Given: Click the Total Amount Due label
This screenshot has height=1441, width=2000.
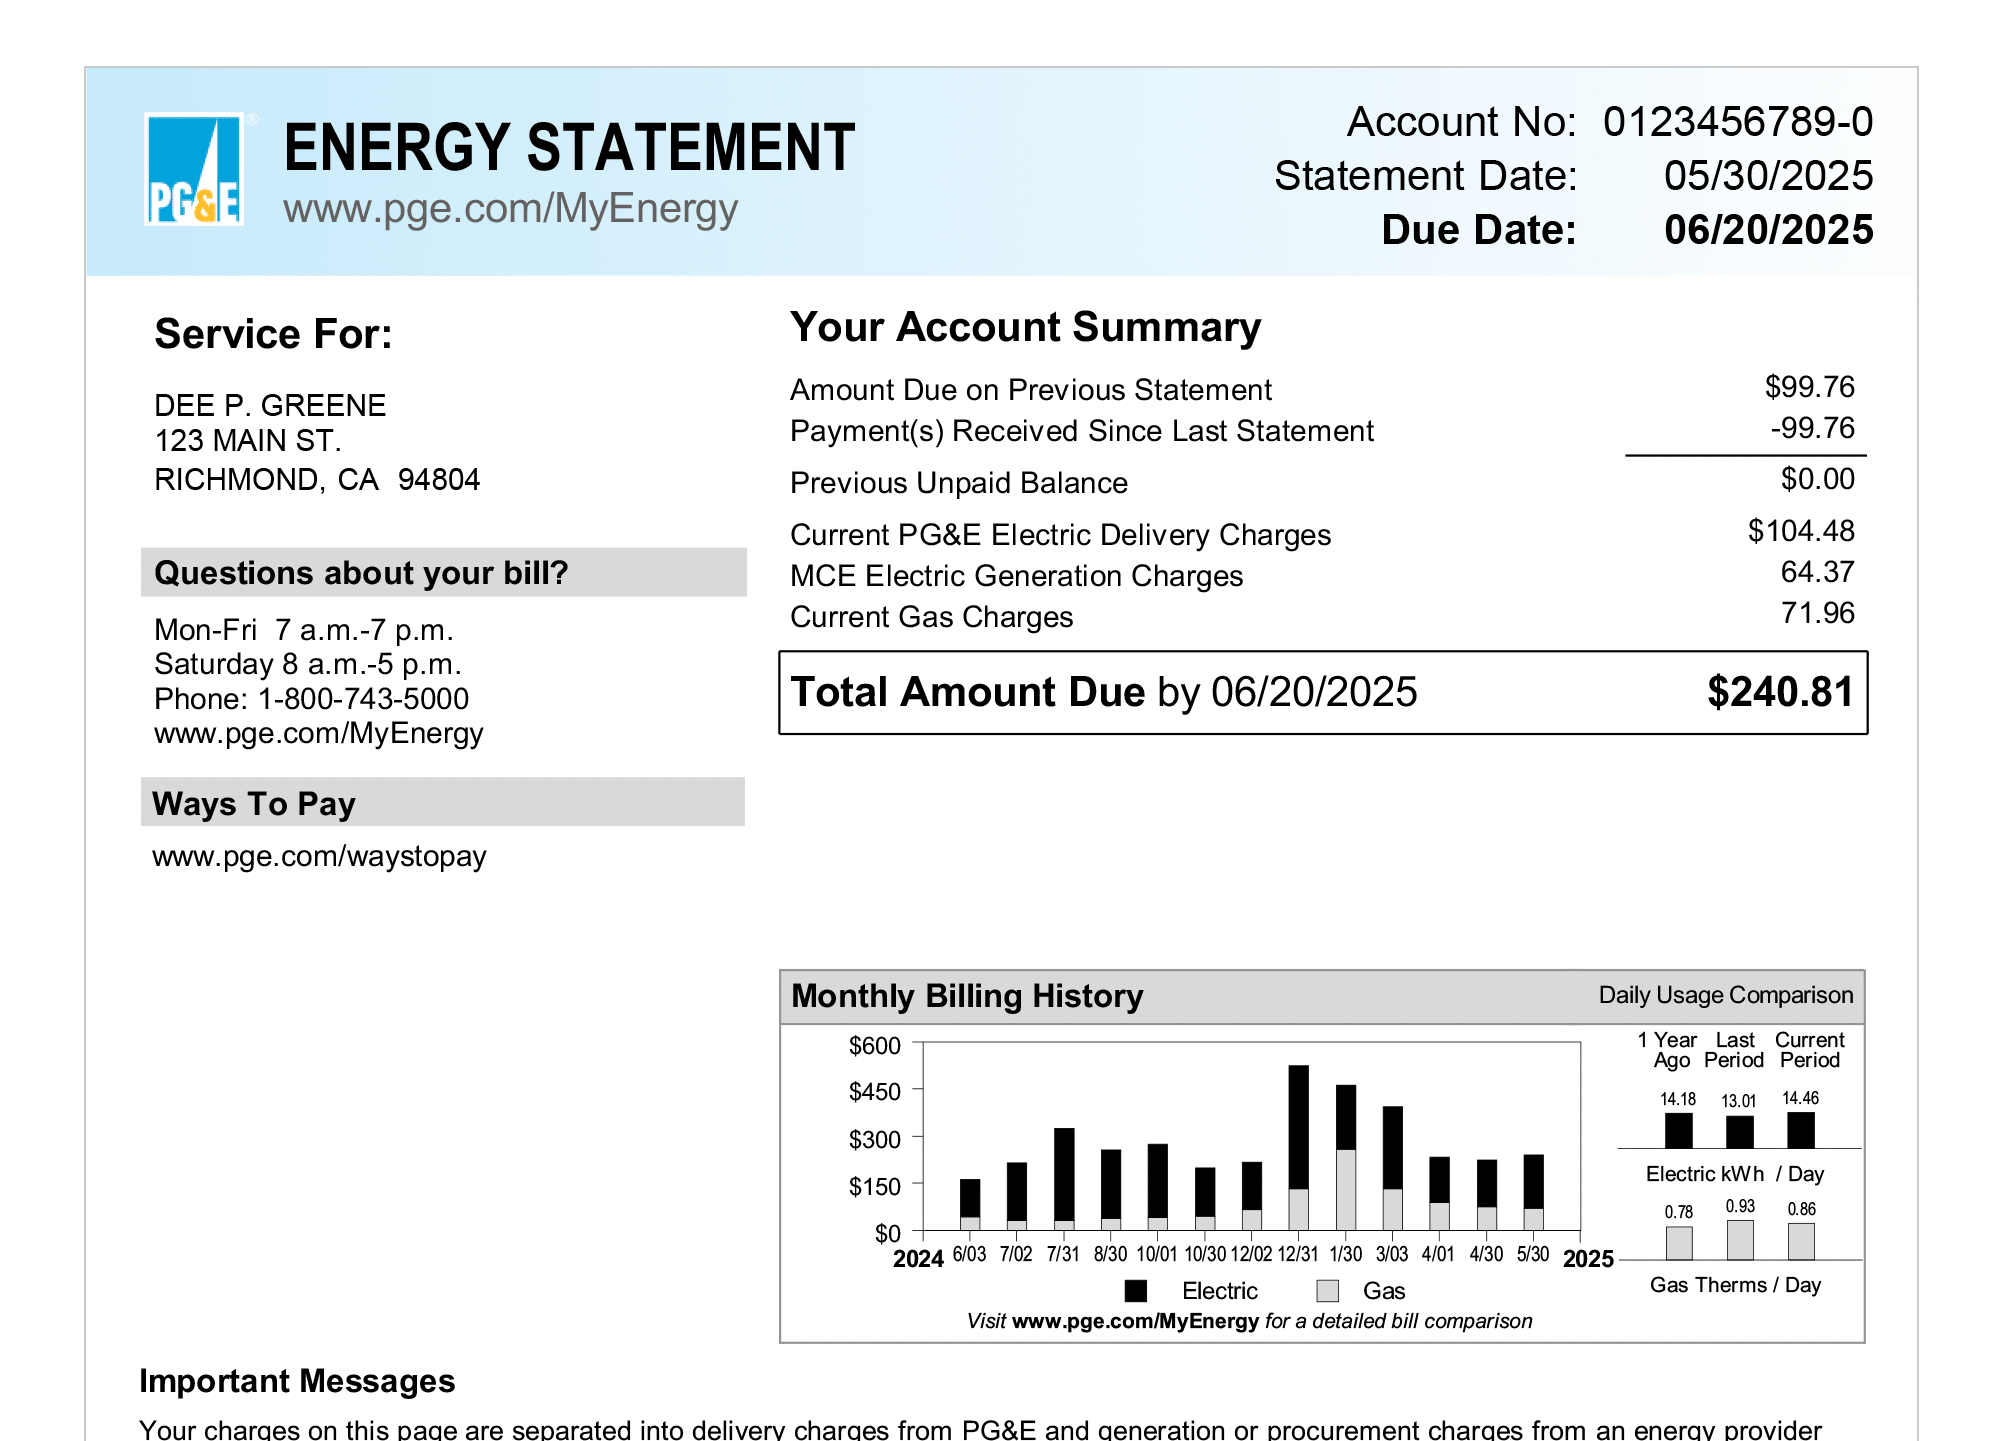Looking at the screenshot, I should pos(968,692).
